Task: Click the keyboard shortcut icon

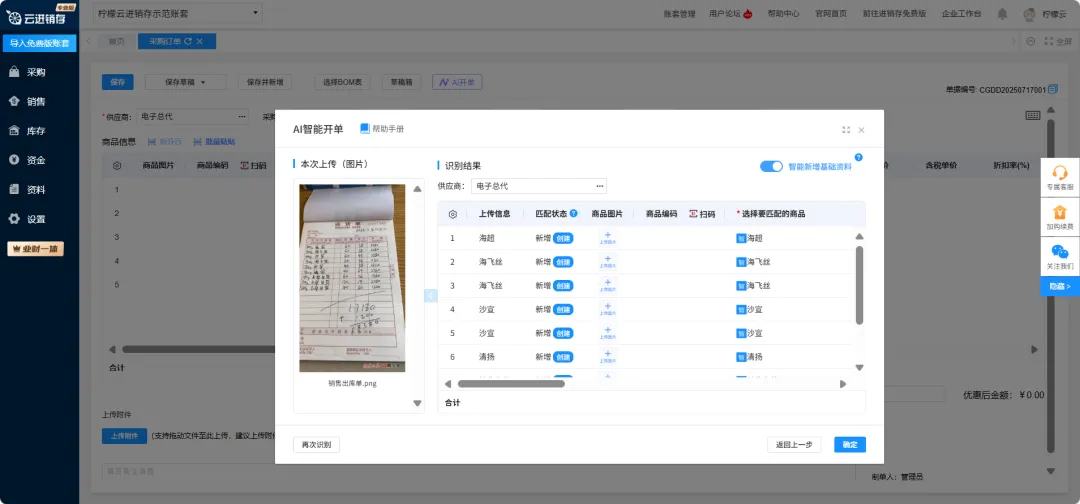Action: pos(1032,116)
